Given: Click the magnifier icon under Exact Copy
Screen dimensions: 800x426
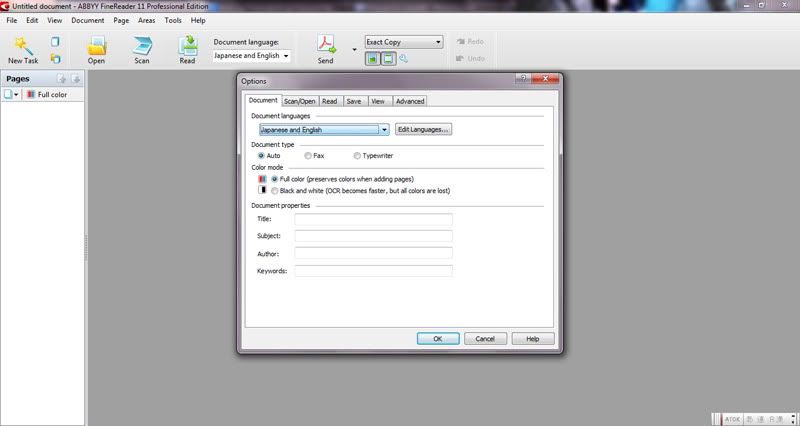Looking at the screenshot, I should (x=403, y=59).
